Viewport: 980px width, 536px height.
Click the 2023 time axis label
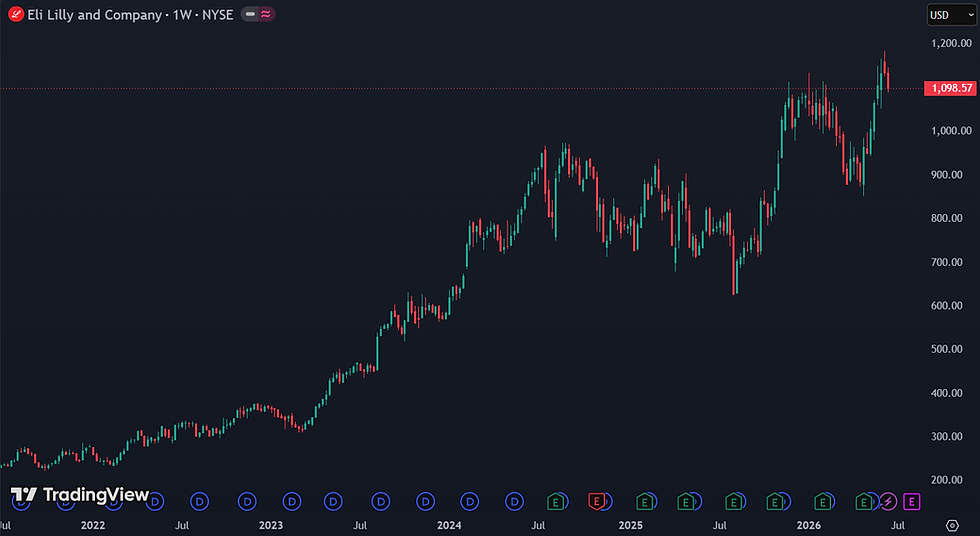pyautogui.click(x=271, y=525)
